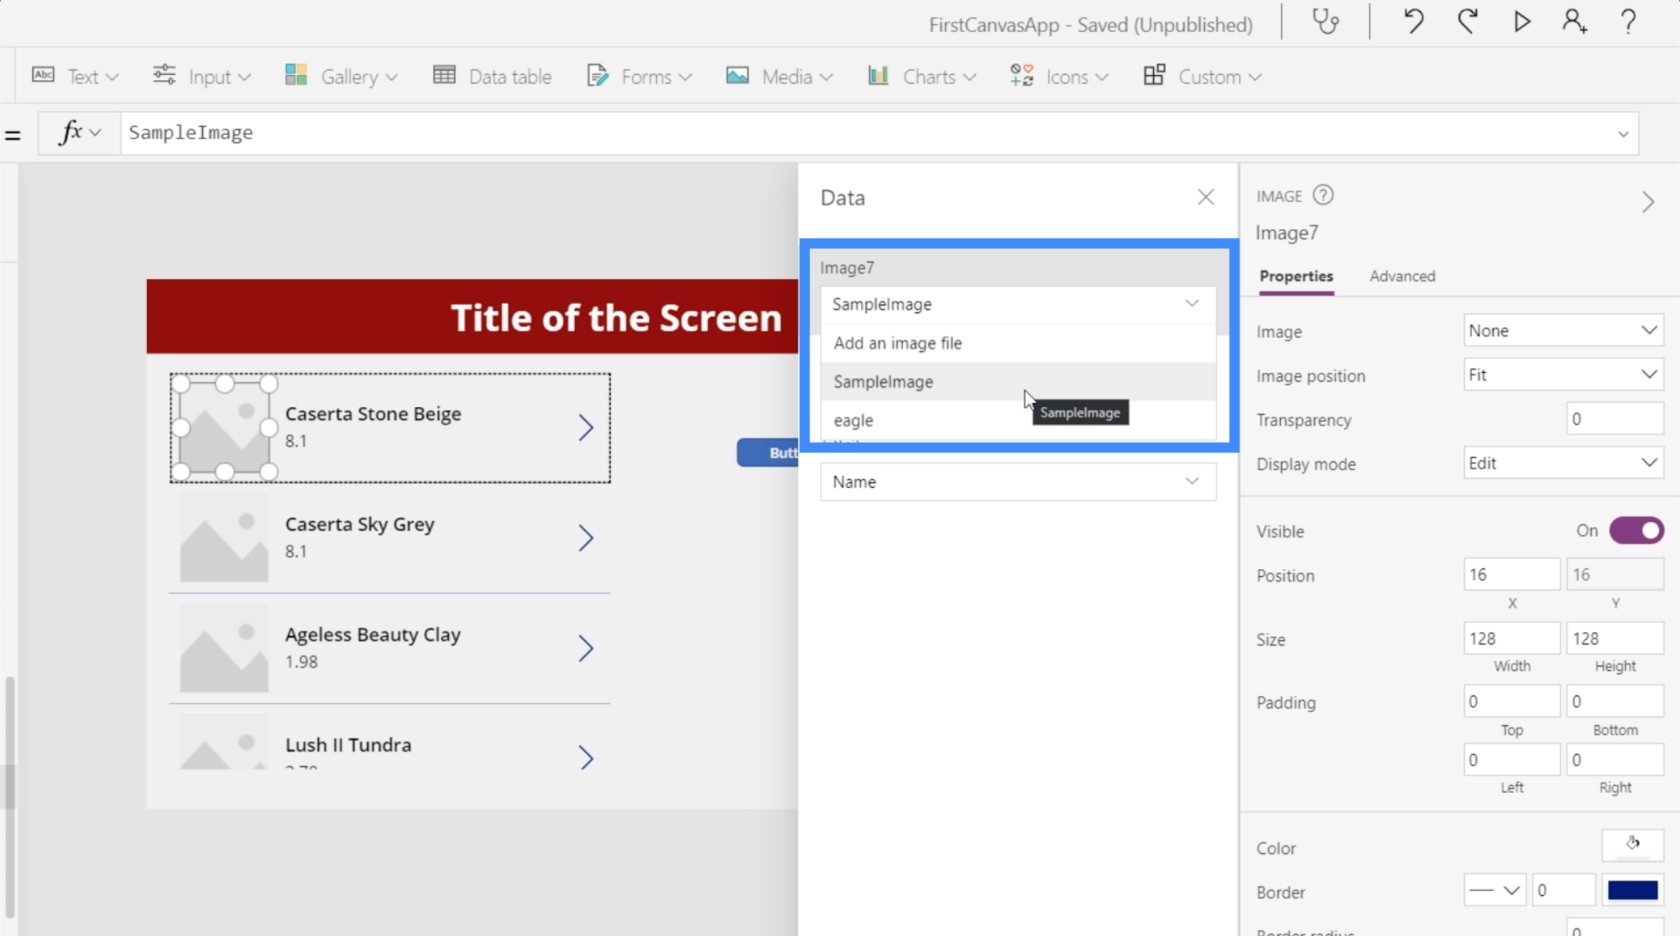Click the Position Y input field

tap(1614, 574)
